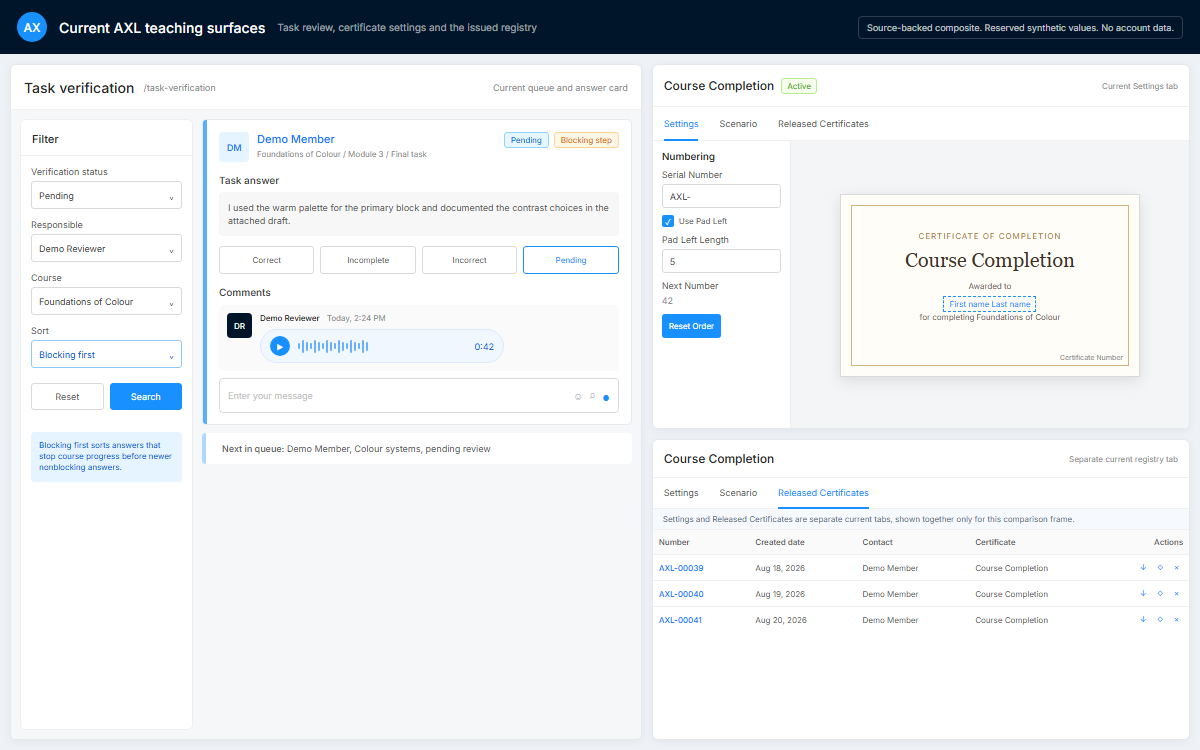The width and height of the screenshot is (1200, 750).
Task: Click the blue send dot in the message box
Action: pyautogui.click(x=606, y=397)
